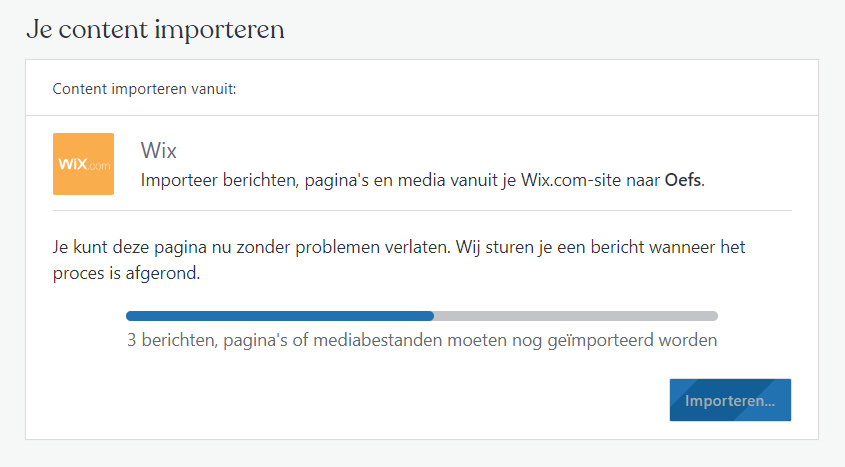
Task: Click the gray unfilled part of the progress bar
Action: click(x=576, y=316)
